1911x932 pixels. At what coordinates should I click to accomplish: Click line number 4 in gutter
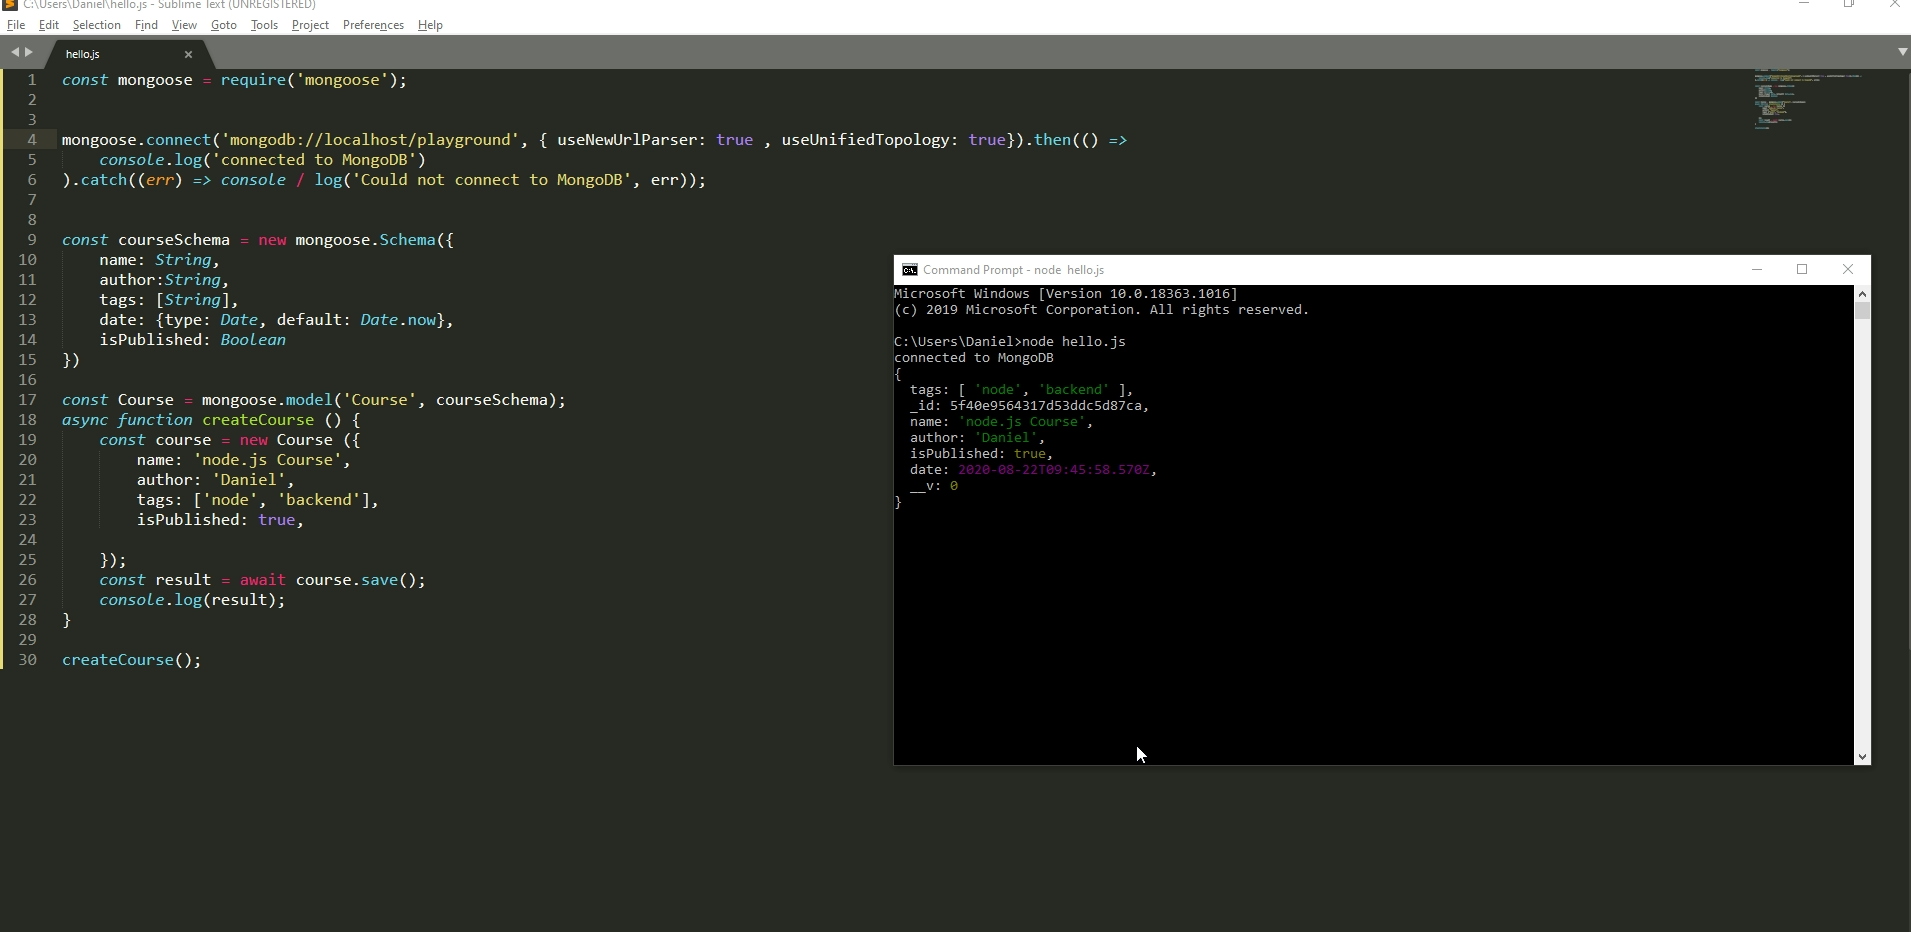coord(32,140)
